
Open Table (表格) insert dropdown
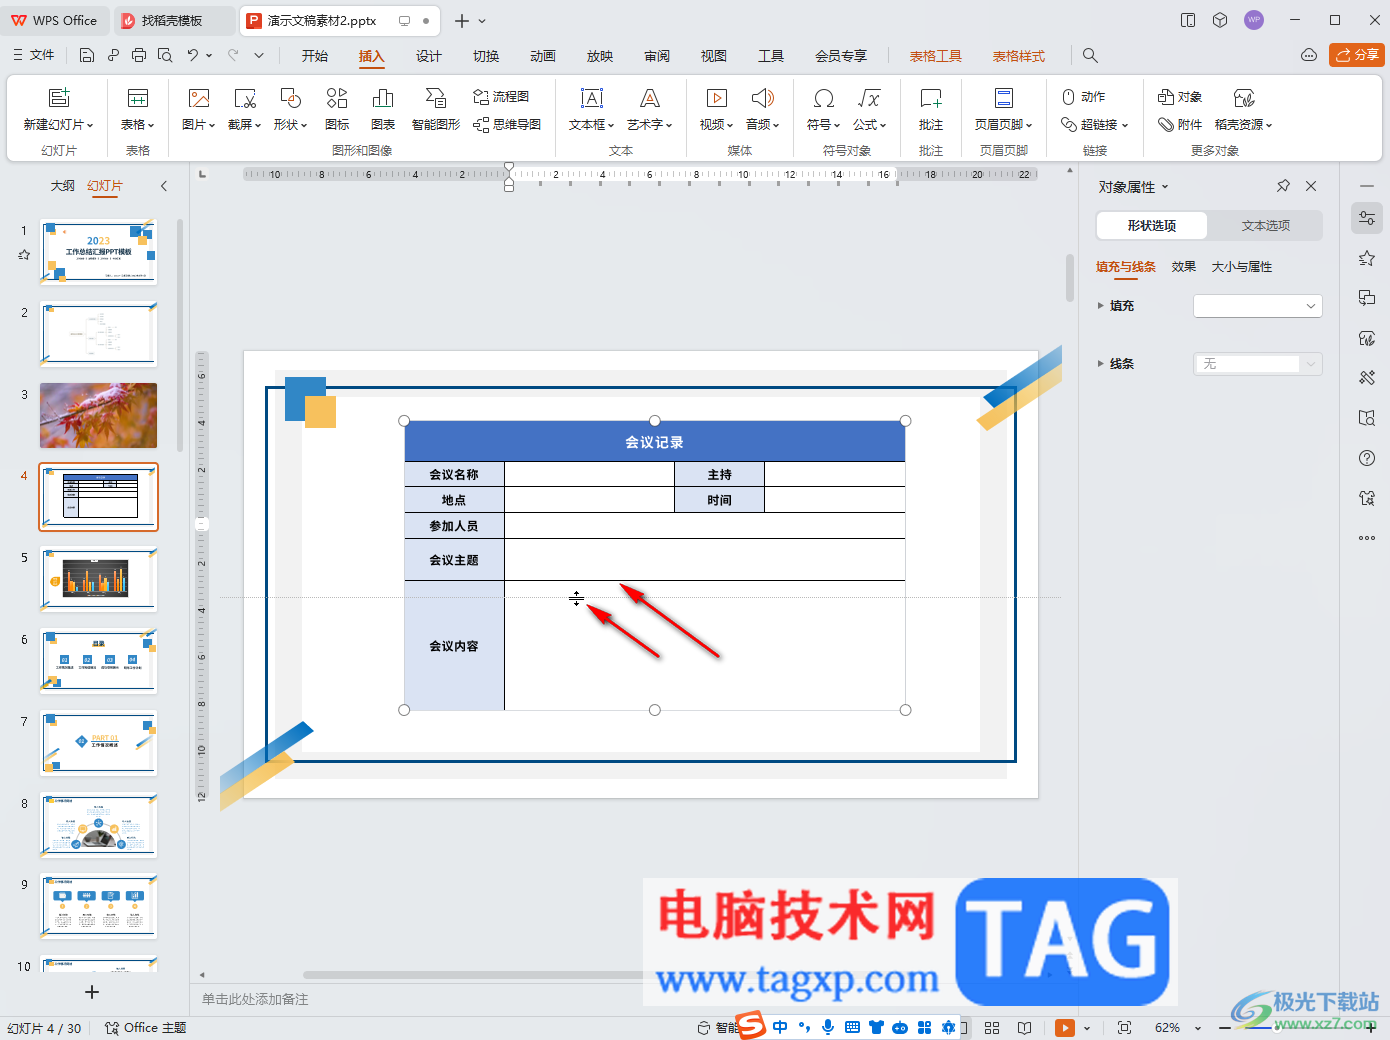coord(138,124)
